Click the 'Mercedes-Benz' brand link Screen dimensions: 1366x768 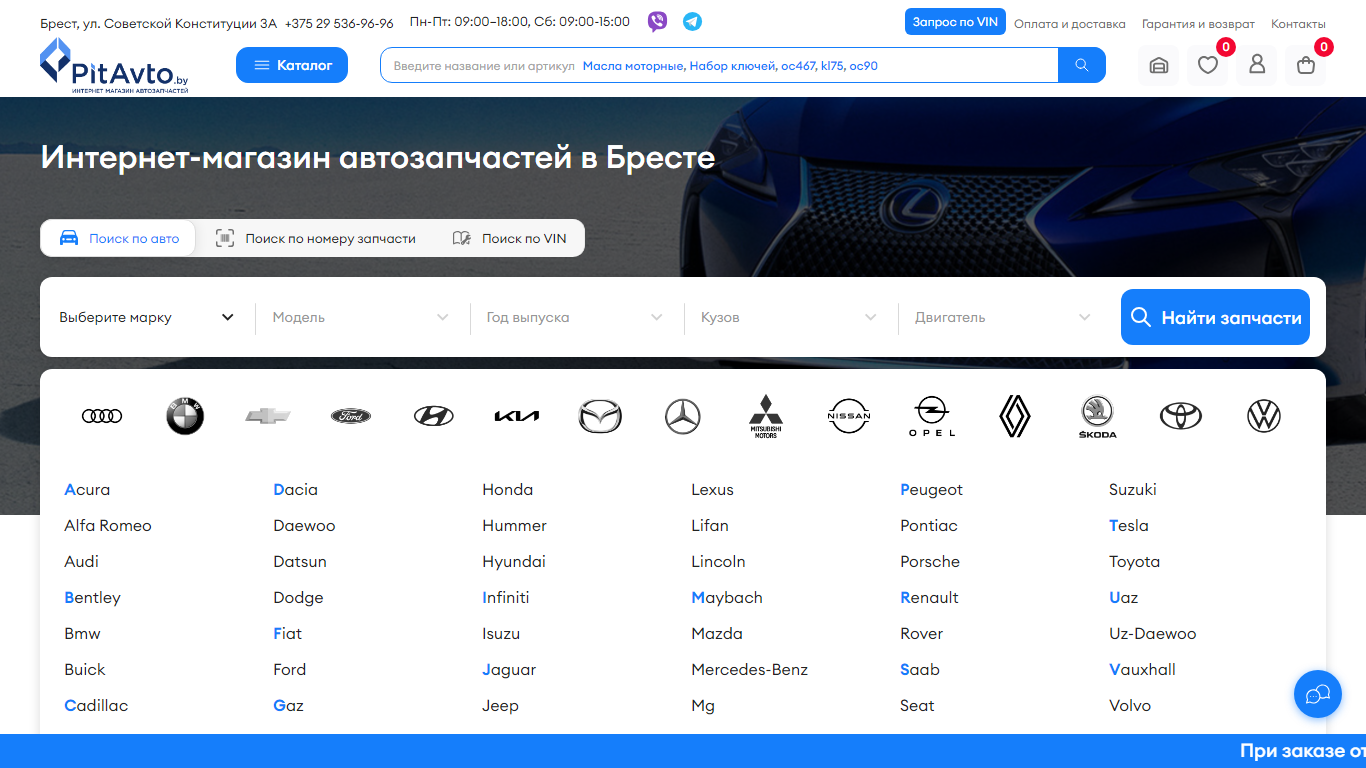point(750,669)
